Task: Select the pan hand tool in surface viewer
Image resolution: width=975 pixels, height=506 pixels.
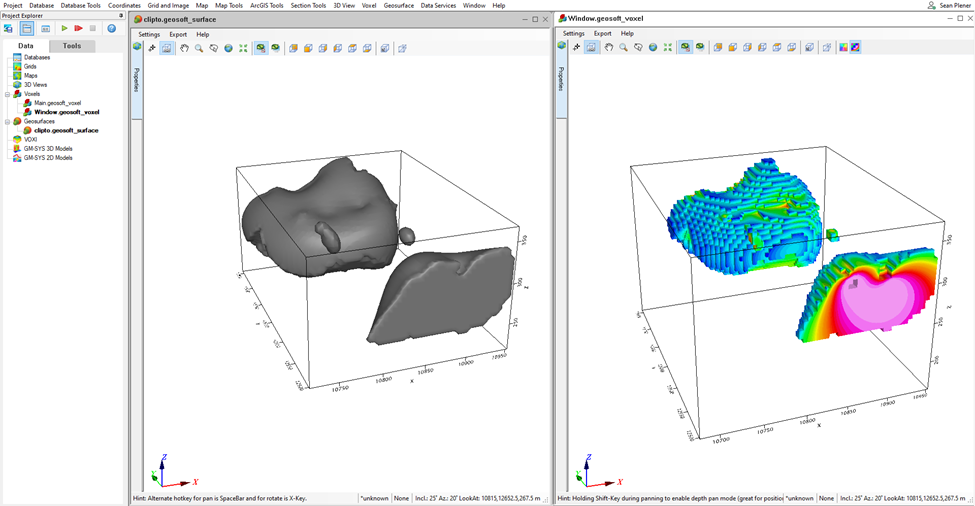Action: pos(184,48)
